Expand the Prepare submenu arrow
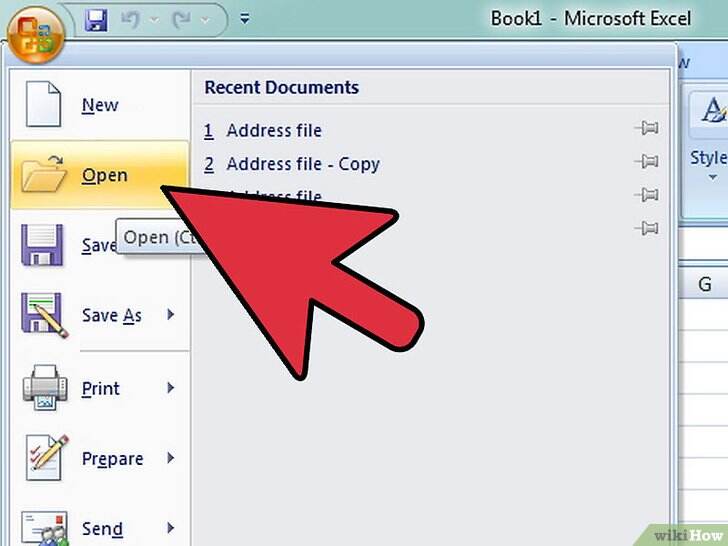 (171, 458)
